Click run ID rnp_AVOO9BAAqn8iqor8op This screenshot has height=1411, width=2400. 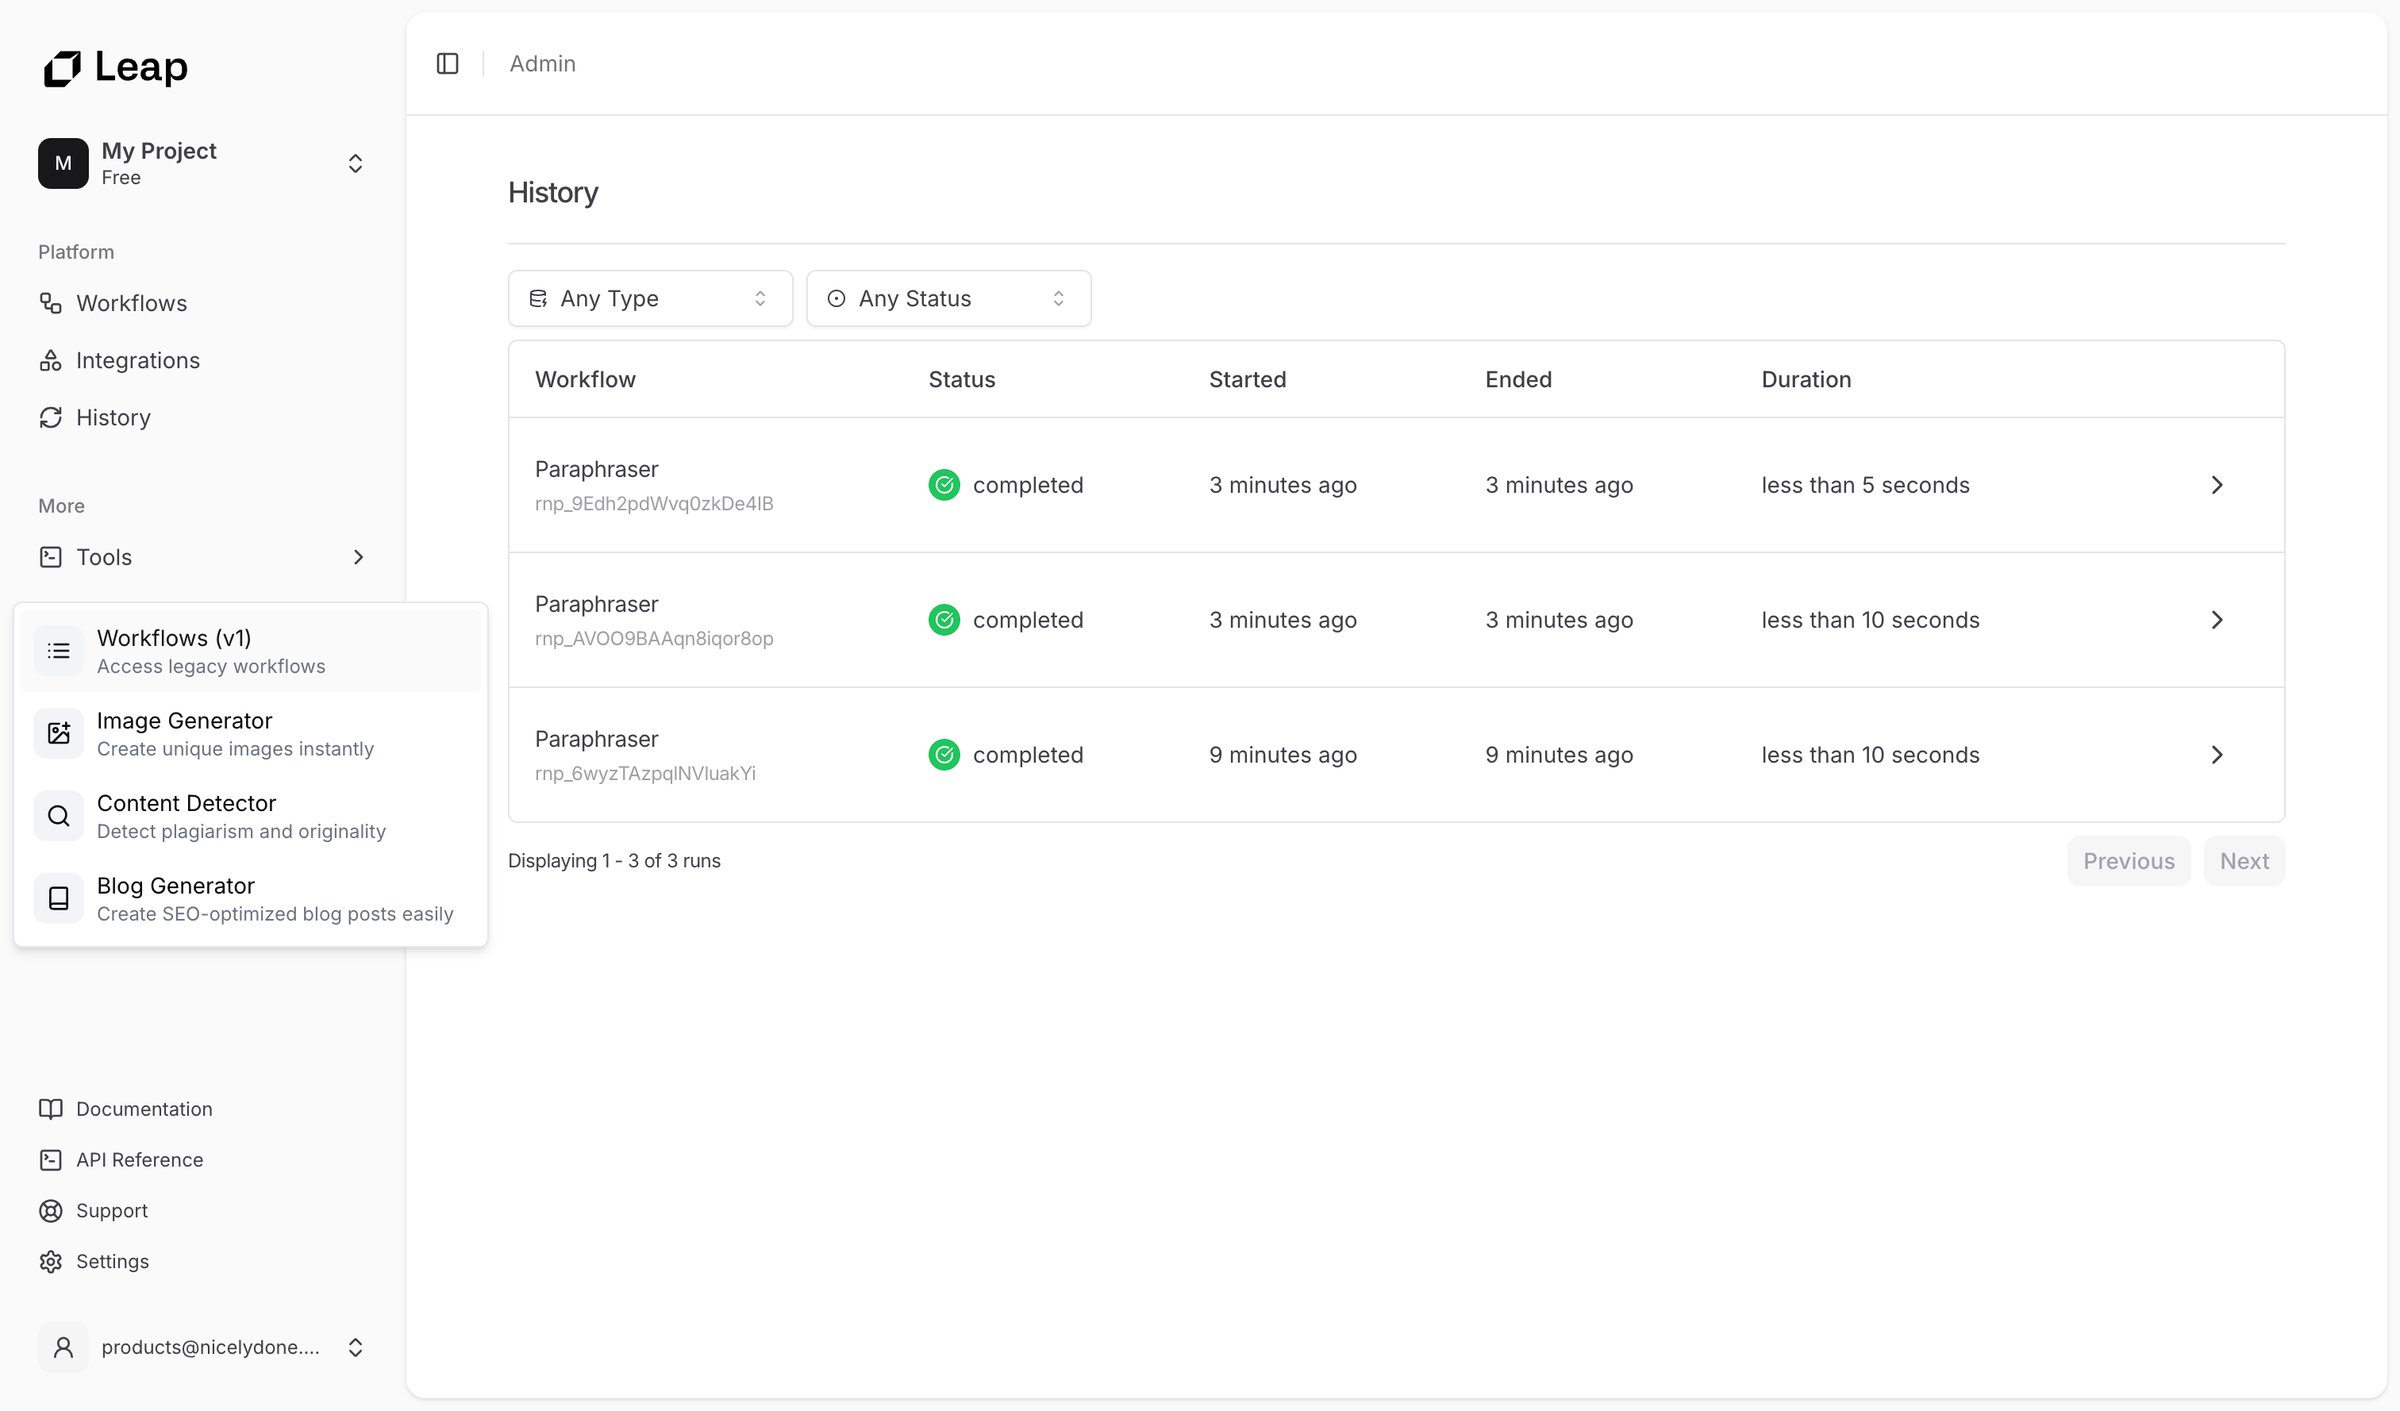(x=654, y=639)
